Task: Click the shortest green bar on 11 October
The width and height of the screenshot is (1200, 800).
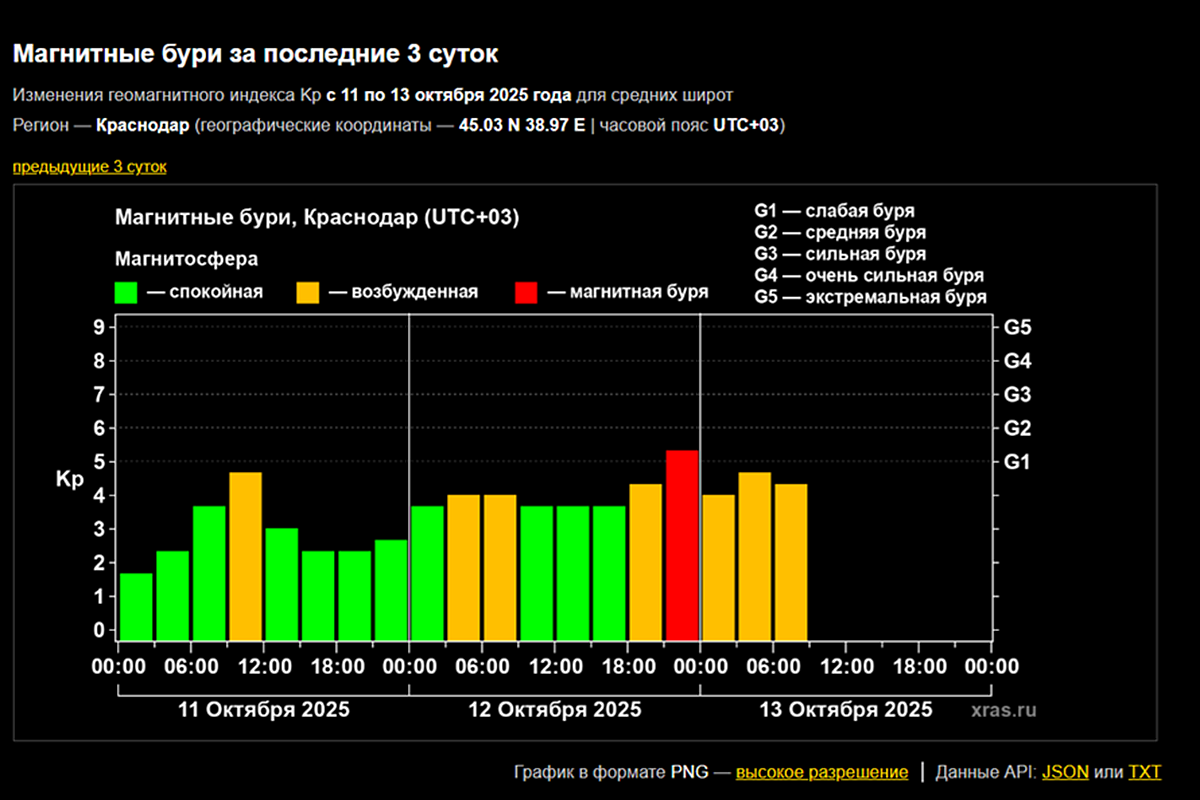Action: 136,606
